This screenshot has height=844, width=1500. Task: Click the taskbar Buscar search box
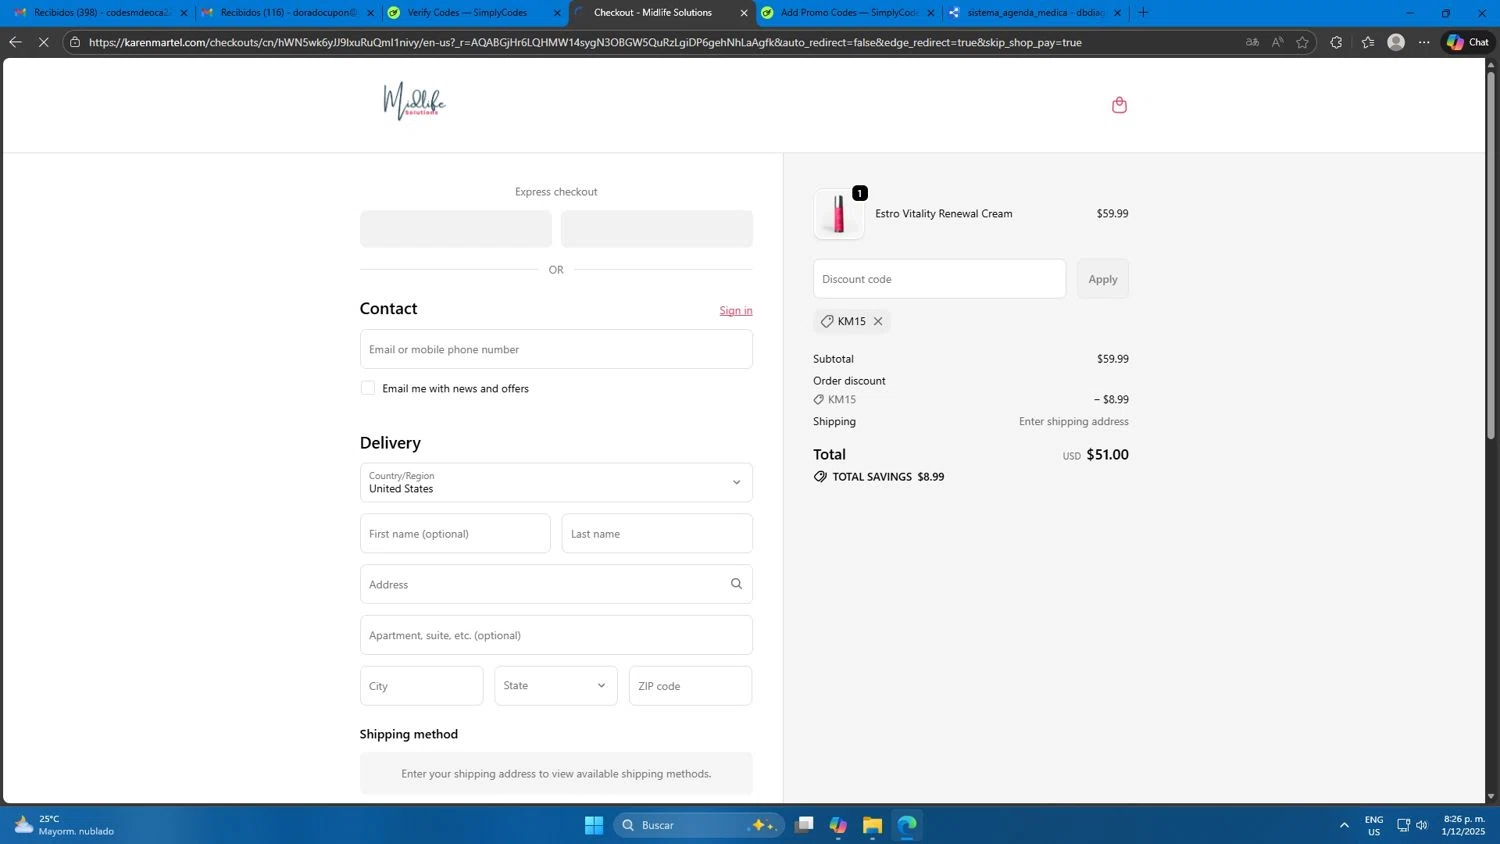698,825
